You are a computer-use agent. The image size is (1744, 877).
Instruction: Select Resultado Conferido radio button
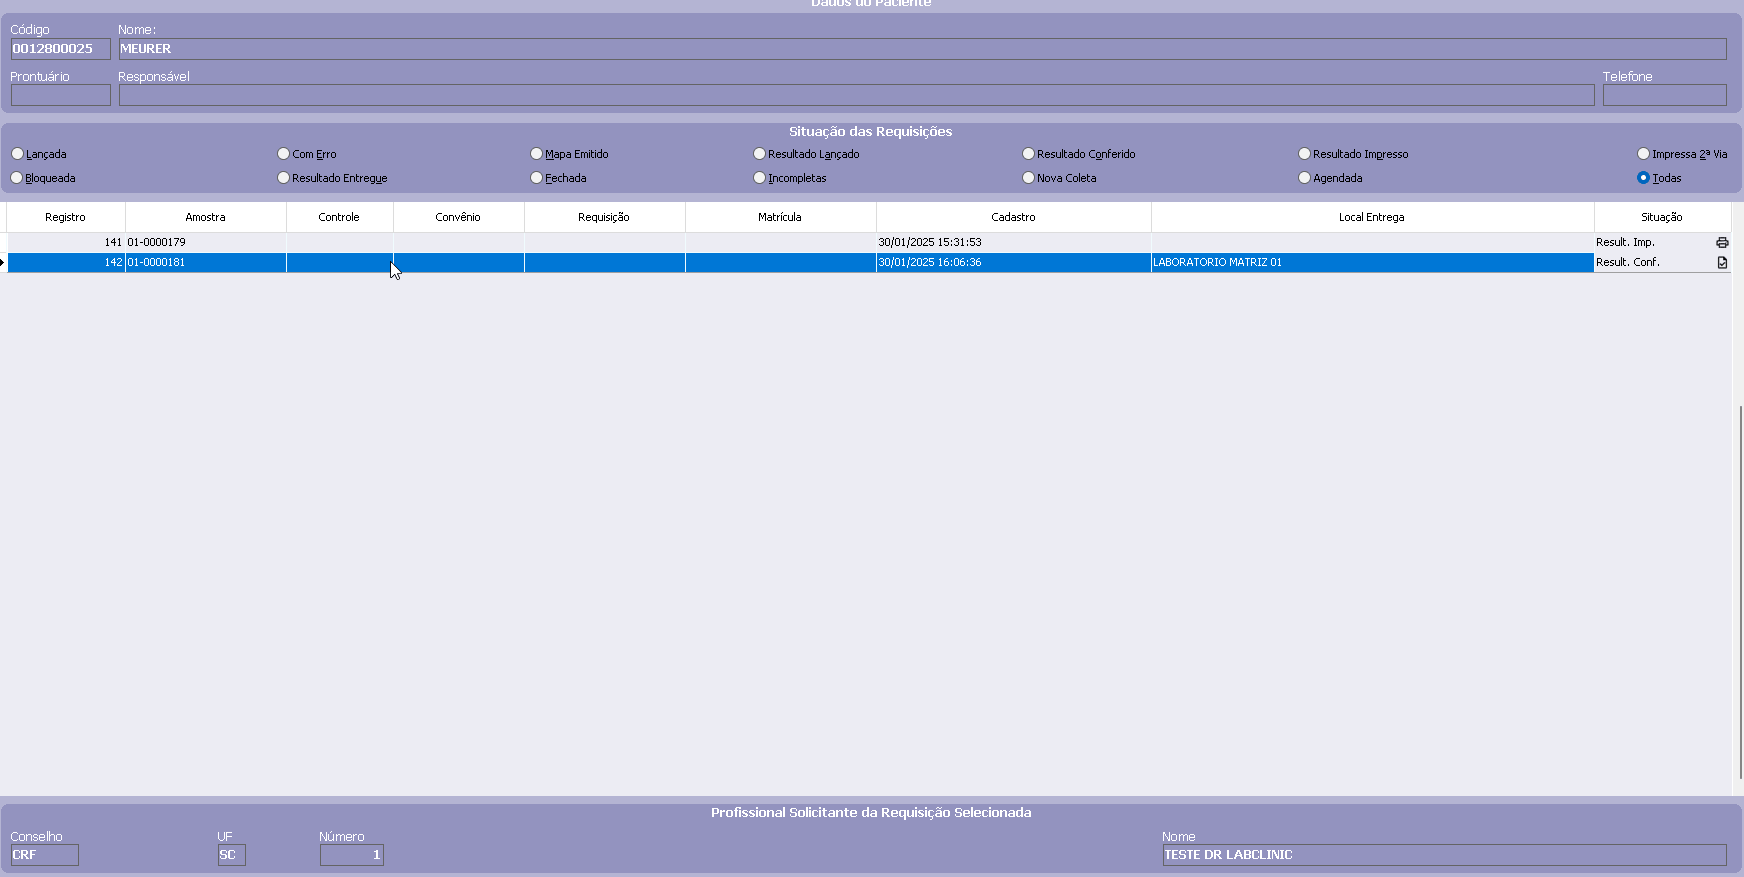tap(1029, 154)
